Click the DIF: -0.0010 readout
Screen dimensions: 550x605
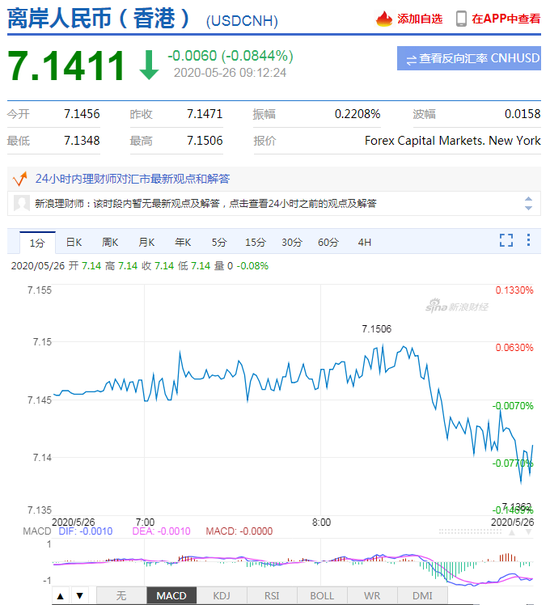(x=85, y=531)
